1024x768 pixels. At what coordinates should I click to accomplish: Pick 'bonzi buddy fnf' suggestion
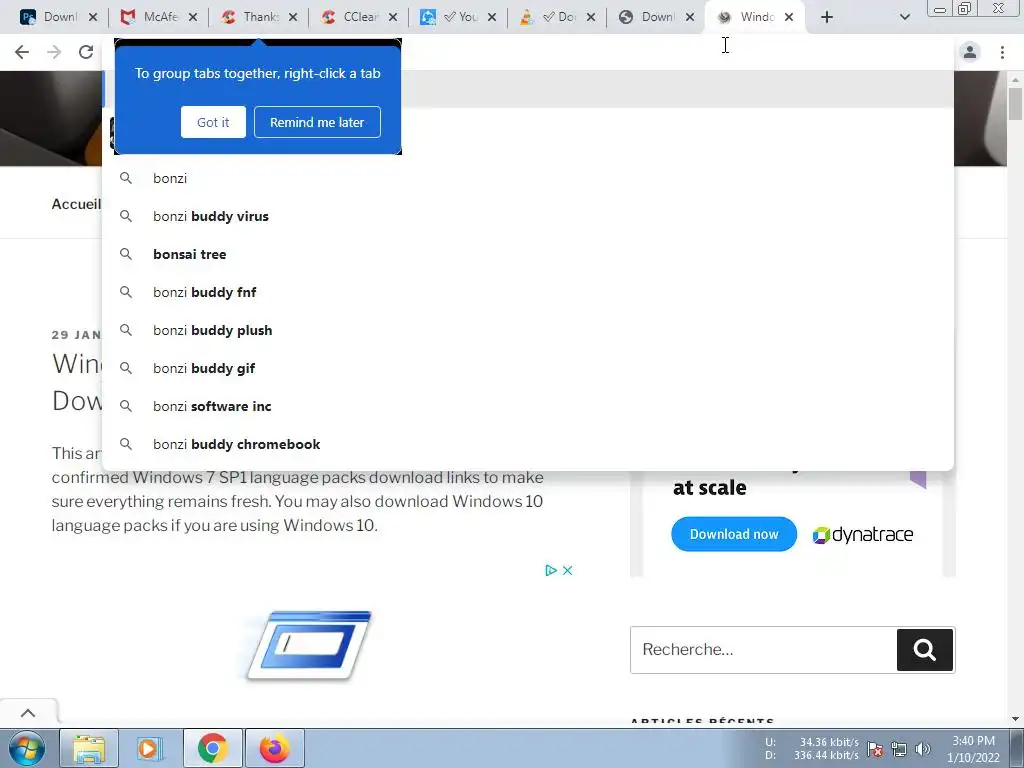click(x=528, y=292)
